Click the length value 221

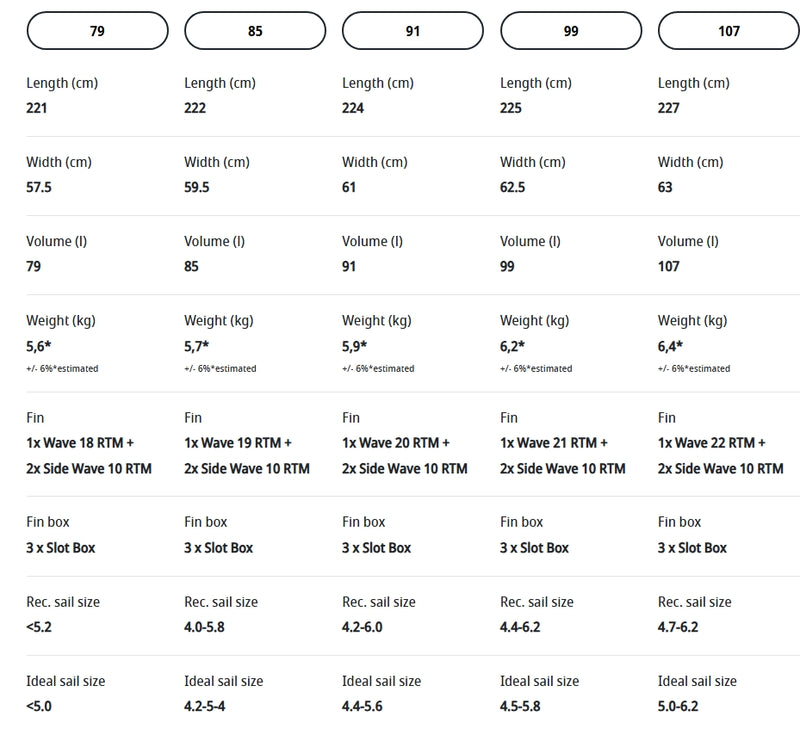(37, 108)
